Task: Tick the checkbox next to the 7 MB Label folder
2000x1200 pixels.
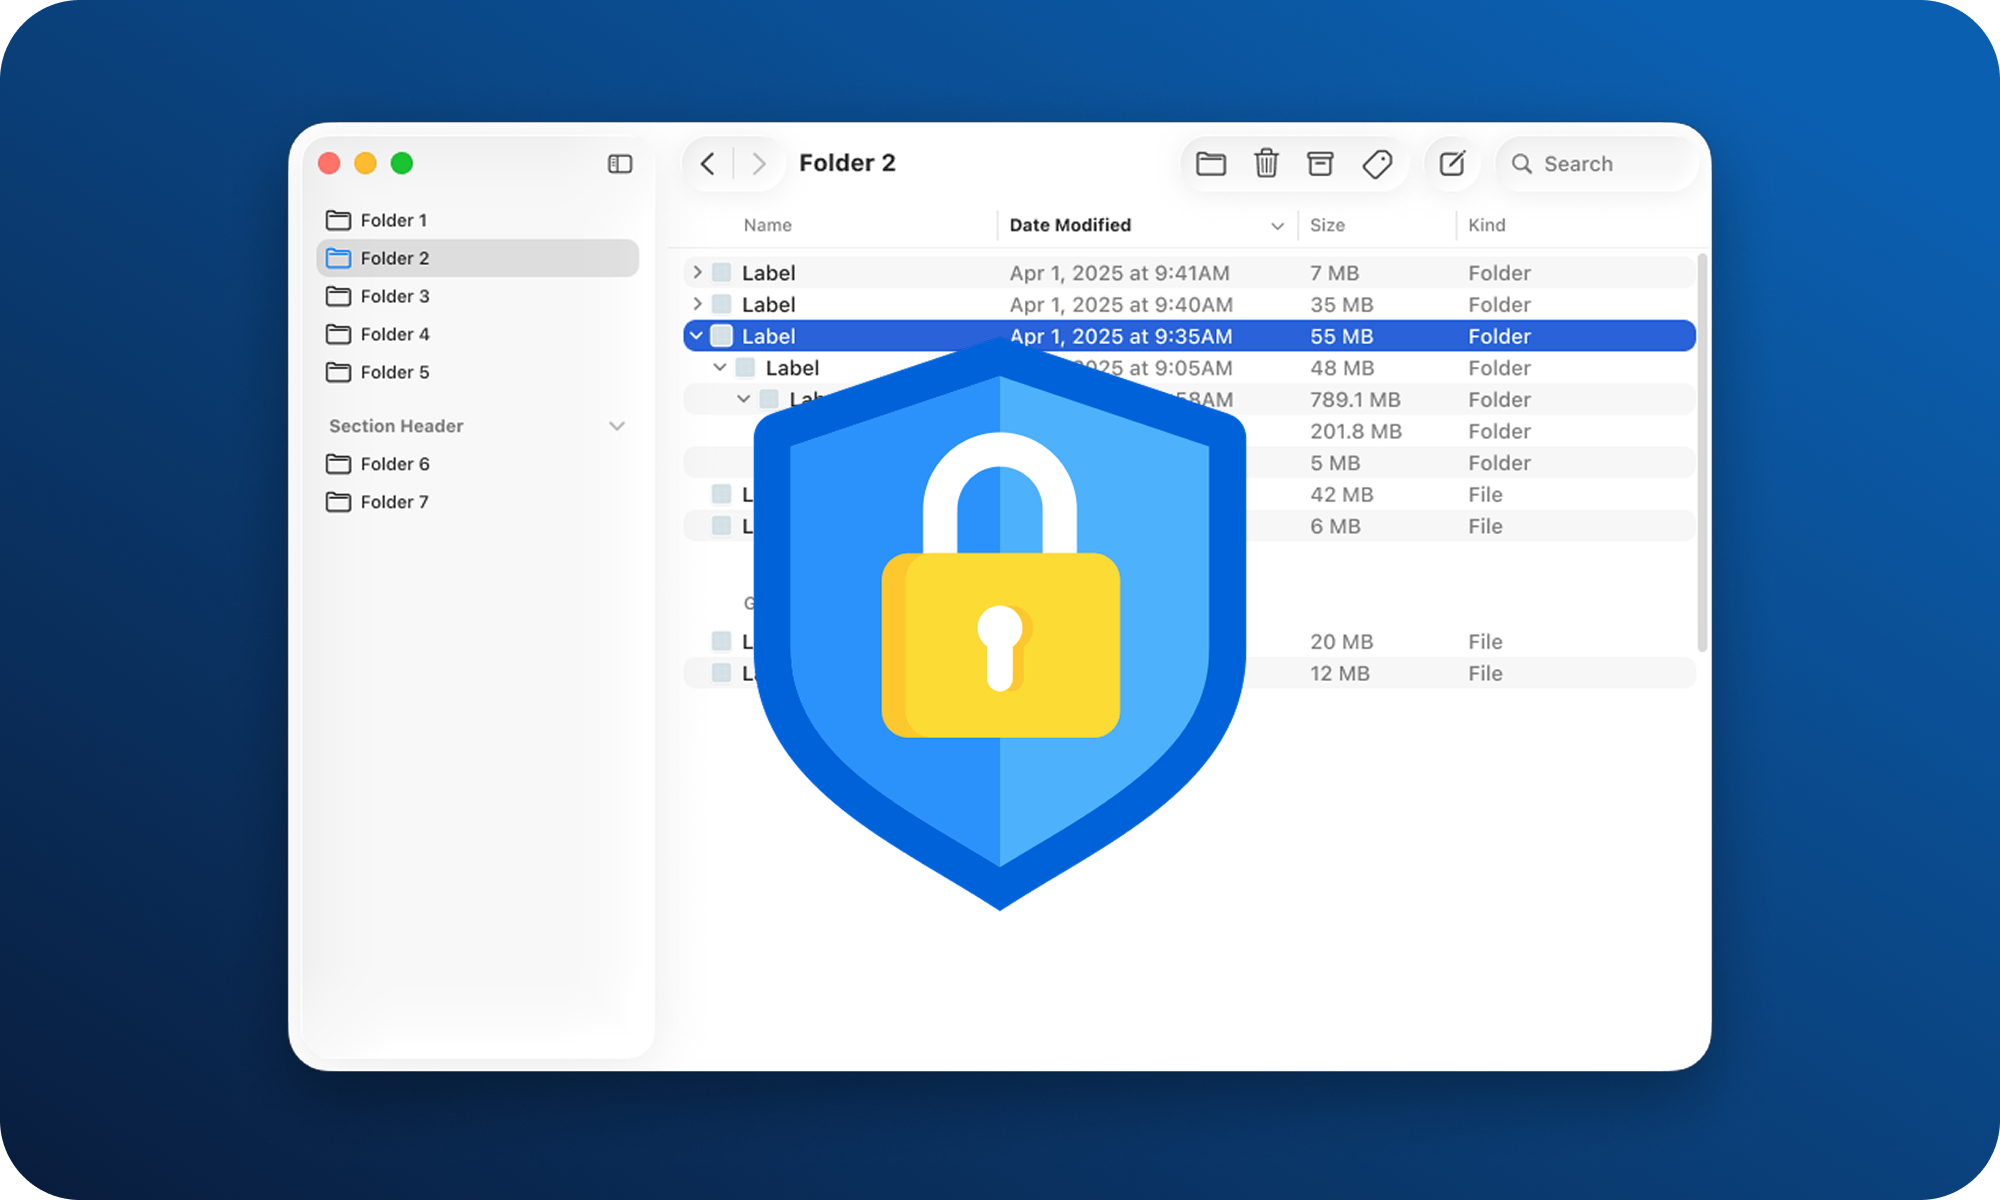Action: pyautogui.click(x=719, y=272)
